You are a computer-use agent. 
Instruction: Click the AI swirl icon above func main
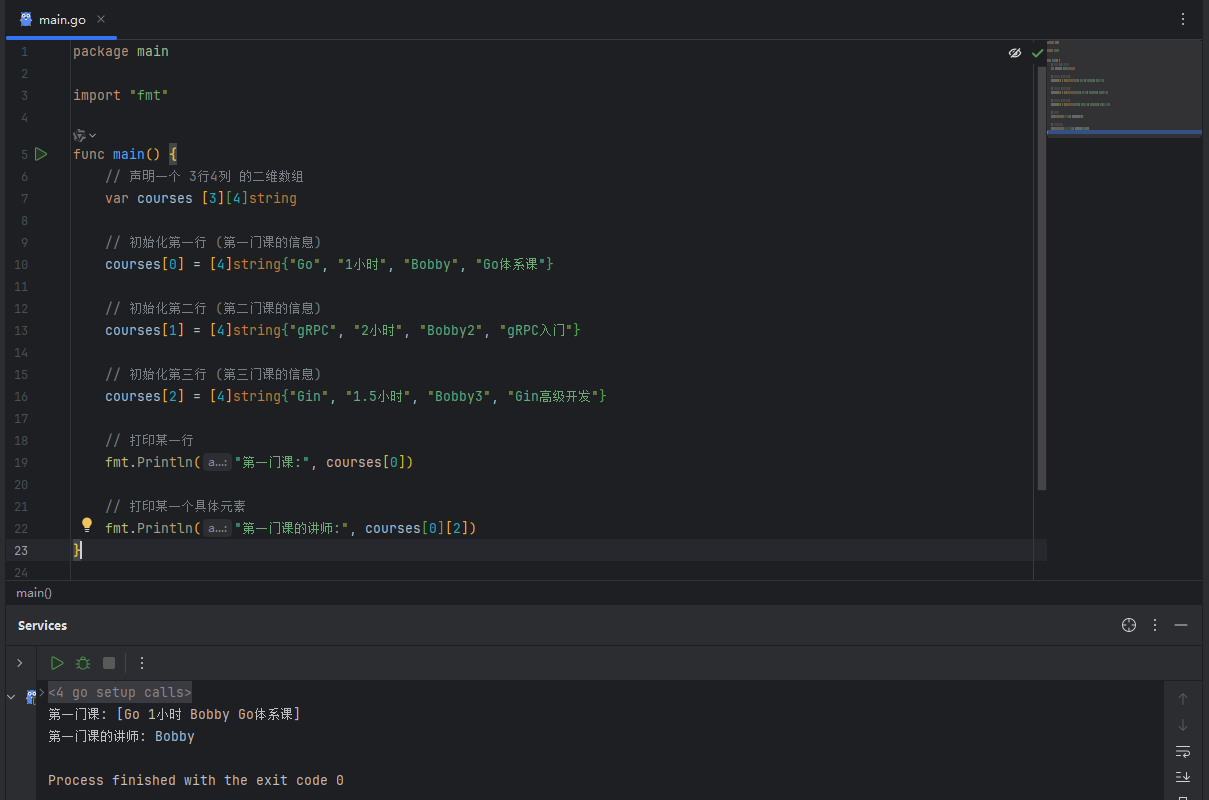(x=79, y=135)
